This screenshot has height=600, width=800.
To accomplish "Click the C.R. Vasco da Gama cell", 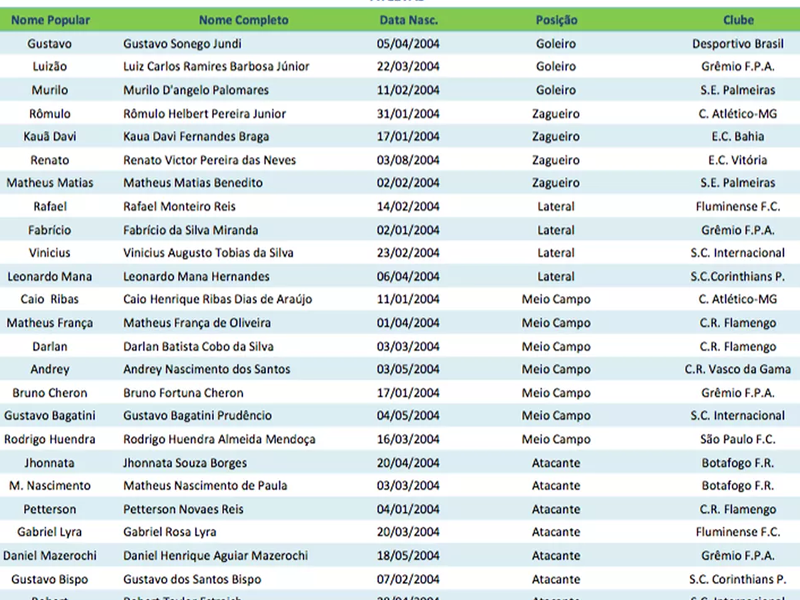I will [x=738, y=369].
